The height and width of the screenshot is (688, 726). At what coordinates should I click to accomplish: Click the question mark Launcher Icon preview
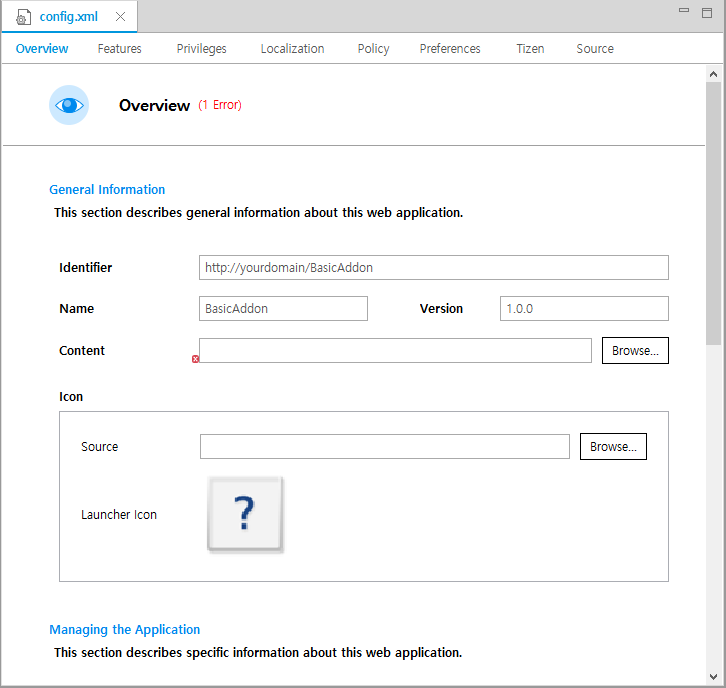[245, 514]
